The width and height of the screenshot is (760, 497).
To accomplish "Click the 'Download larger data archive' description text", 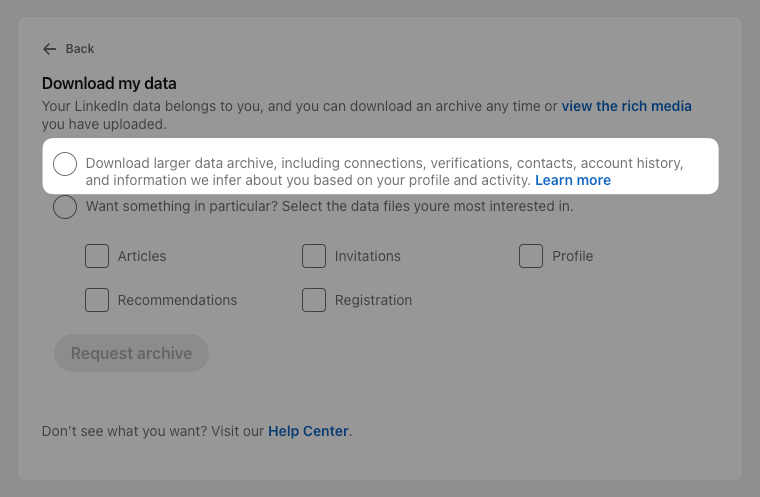I will pyautogui.click(x=384, y=172).
